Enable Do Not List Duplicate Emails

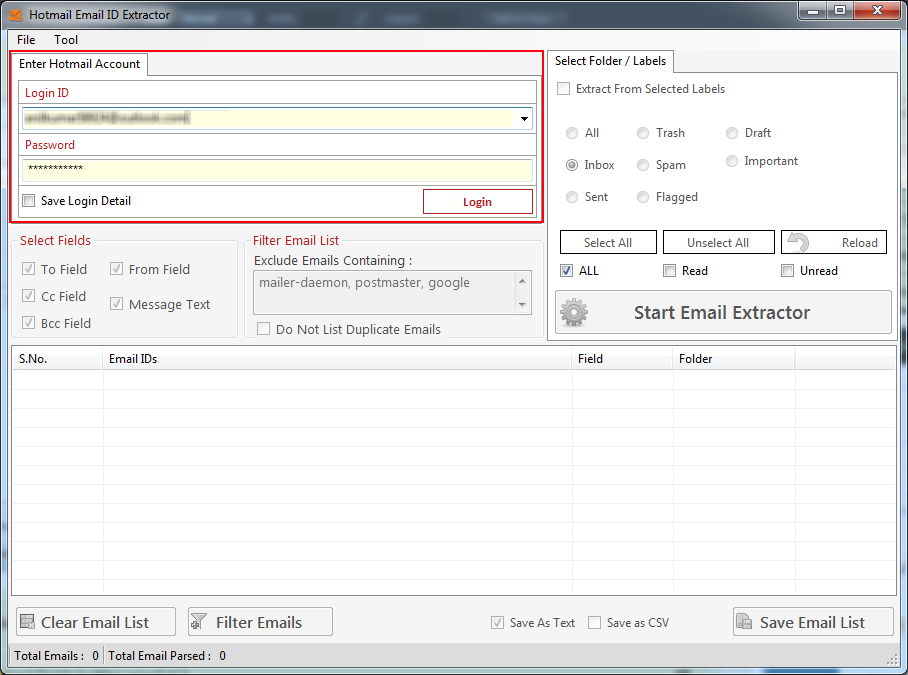263,329
